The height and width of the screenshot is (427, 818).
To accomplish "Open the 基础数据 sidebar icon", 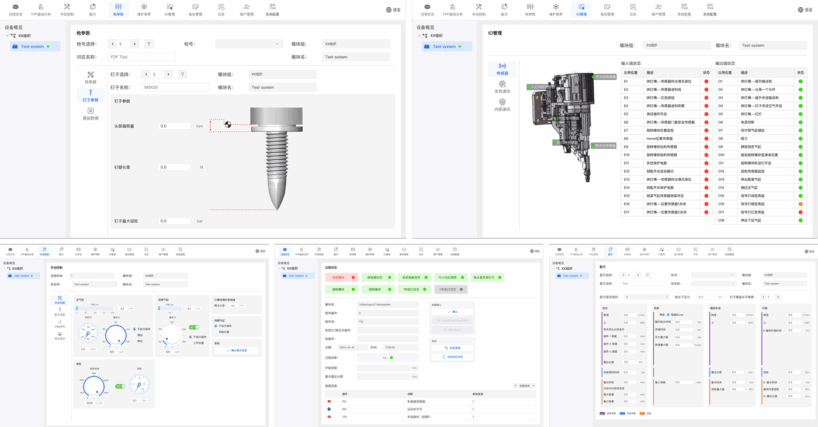I will pyautogui.click(x=91, y=113).
